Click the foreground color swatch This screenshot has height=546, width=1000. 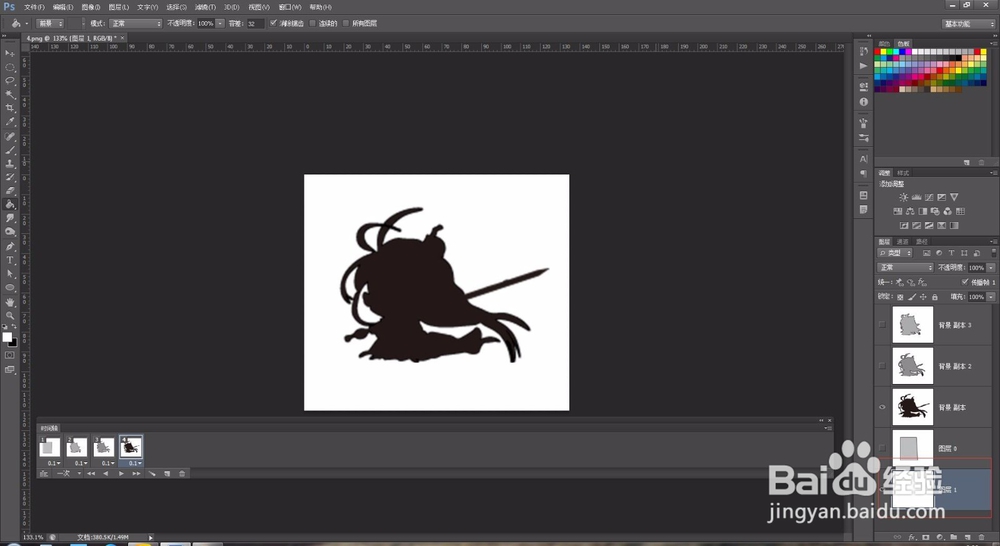point(7,337)
